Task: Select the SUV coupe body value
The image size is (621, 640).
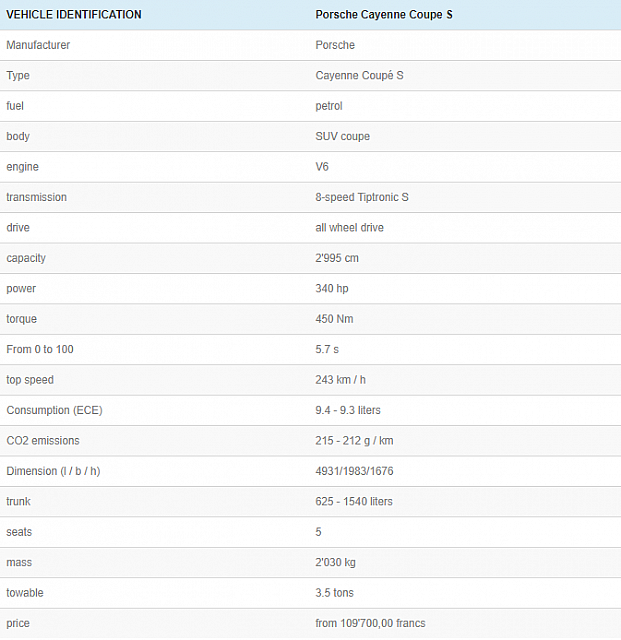Action: pyautogui.click(x=343, y=136)
